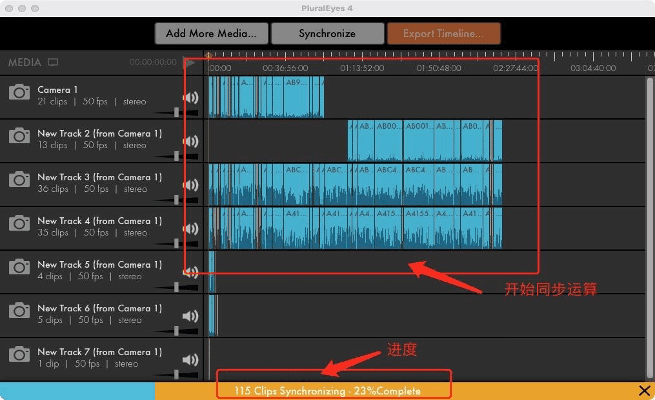Click the New Track 7 camera icon
Viewport: 655px width, 400px height.
click(20, 354)
